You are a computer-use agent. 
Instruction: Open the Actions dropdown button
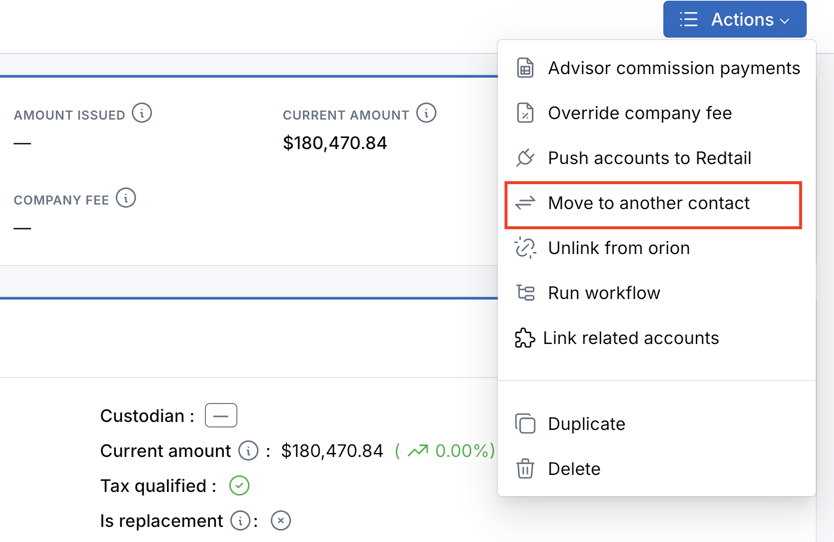click(735, 20)
